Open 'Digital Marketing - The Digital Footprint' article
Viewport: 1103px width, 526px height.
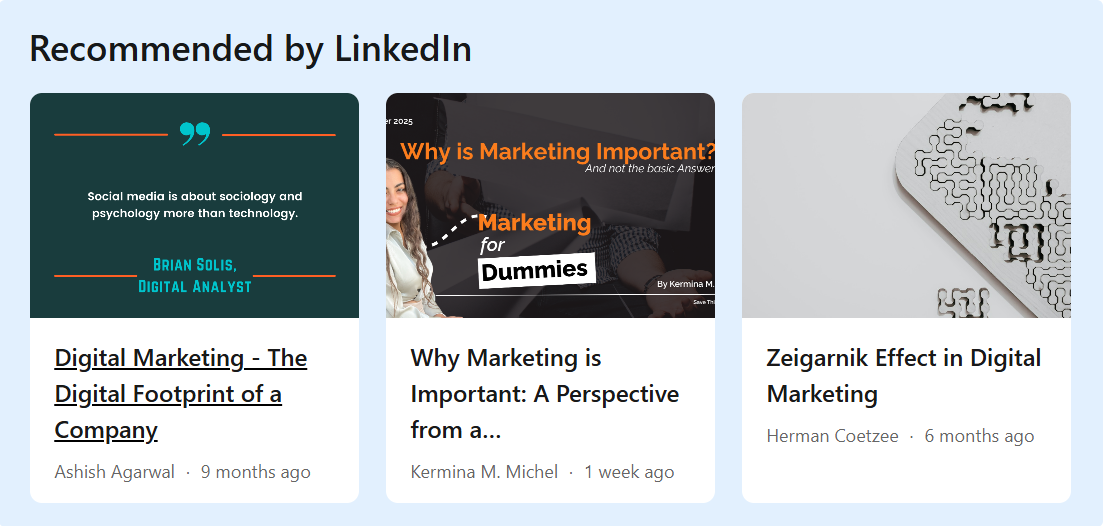(181, 394)
